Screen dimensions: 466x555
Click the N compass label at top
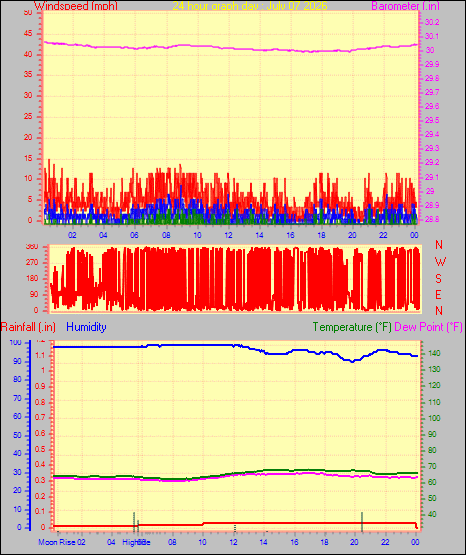click(439, 245)
